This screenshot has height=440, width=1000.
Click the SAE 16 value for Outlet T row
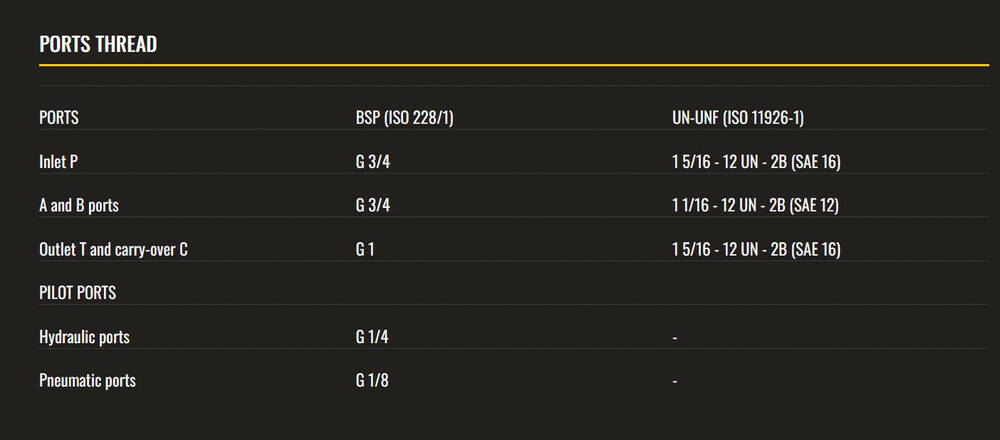(755, 250)
